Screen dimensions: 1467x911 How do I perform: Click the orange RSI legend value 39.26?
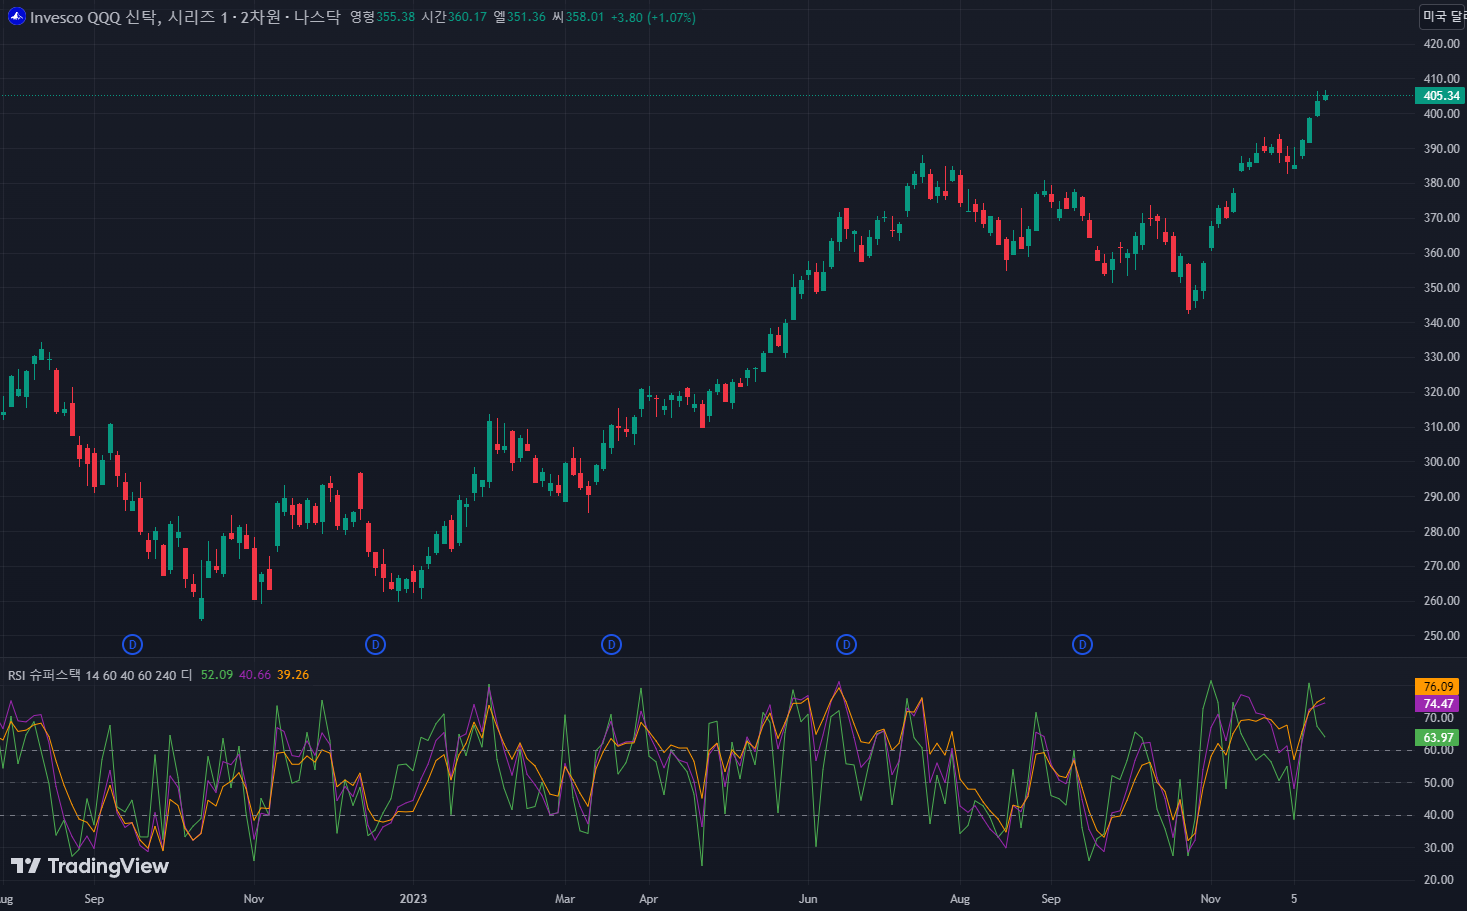pos(293,675)
